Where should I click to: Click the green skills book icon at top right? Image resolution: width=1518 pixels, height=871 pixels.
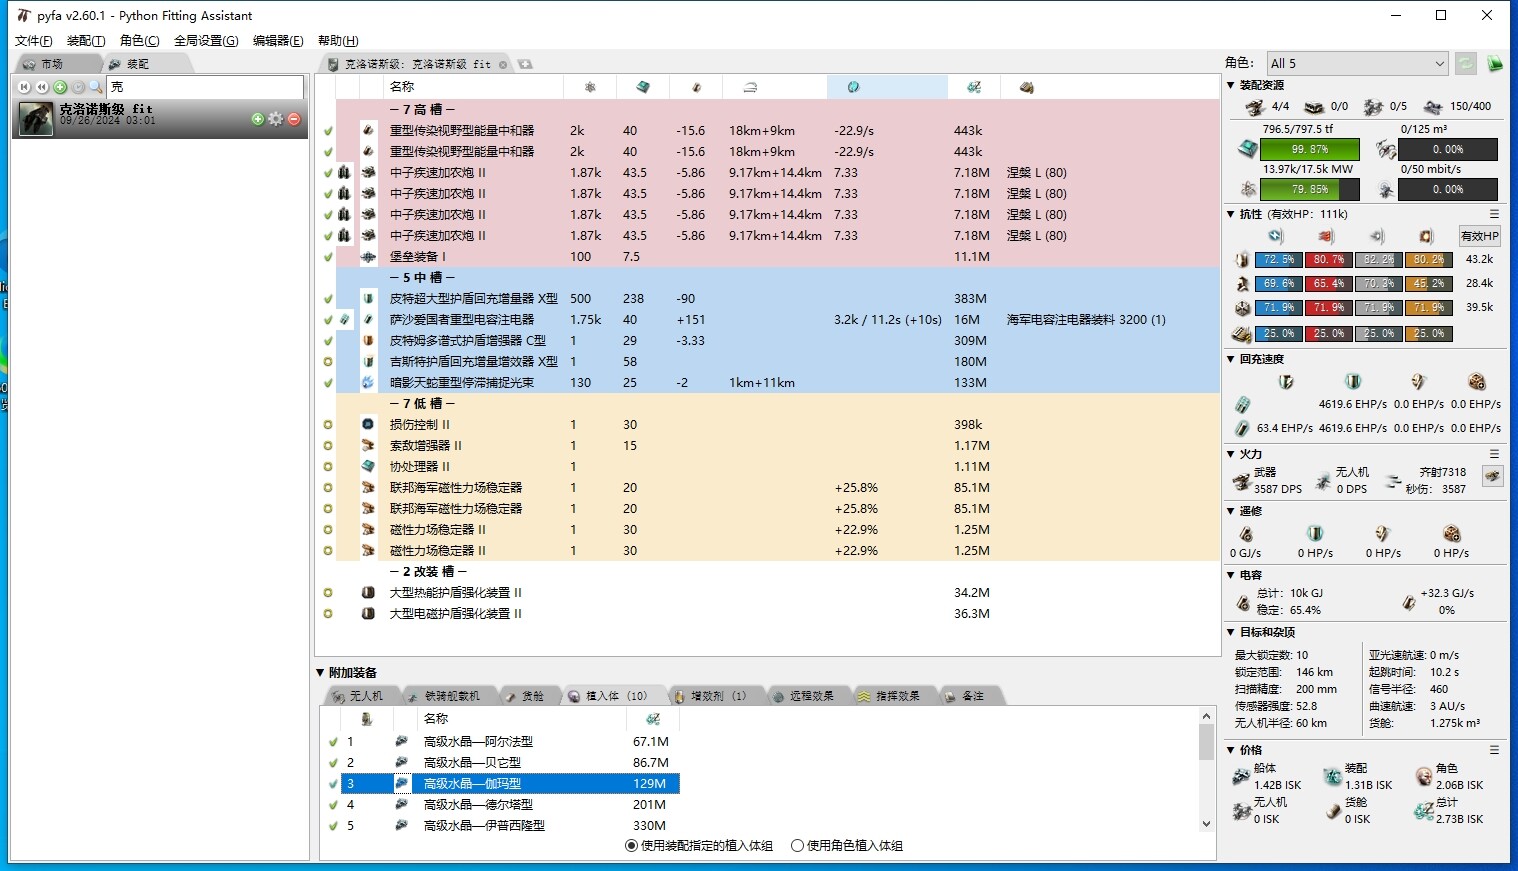[x=1495, y=64]
